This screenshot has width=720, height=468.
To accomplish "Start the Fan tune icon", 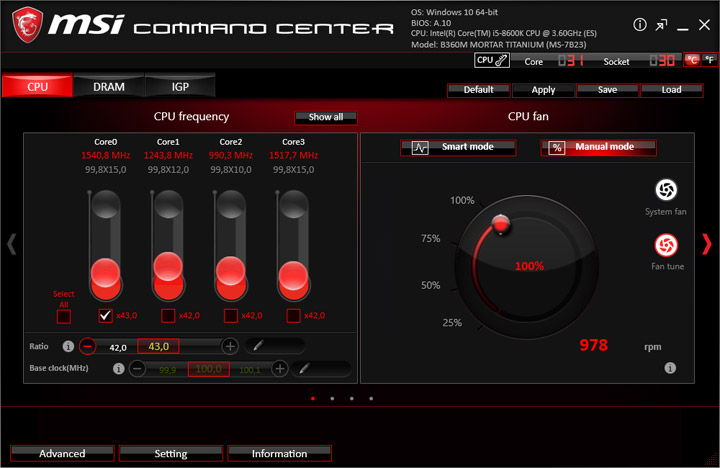I will (666, 245).
